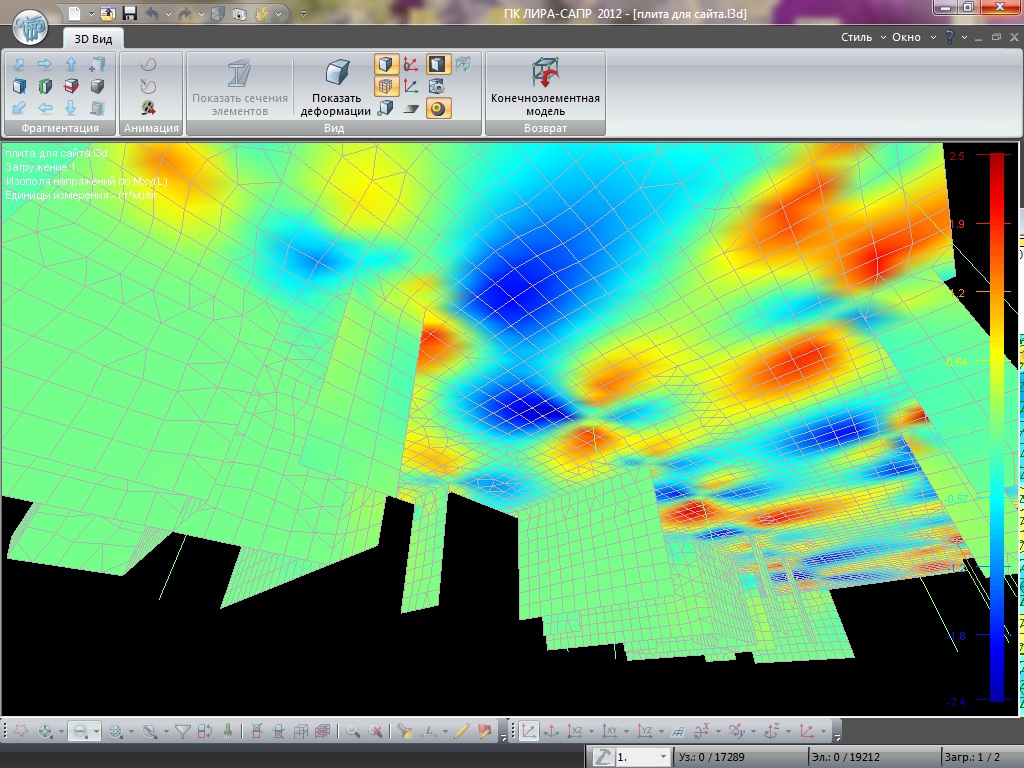Click the save floppy disk icon
Screen dimensions: 1024x768
click(x=129, y=13)
